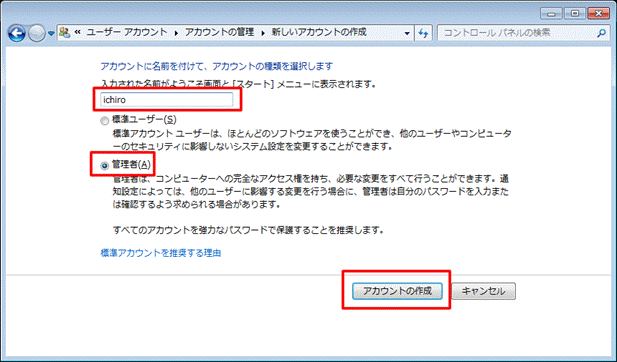Select 標準ユーザー(S) radio button
This screenshot has width=617, height=362.
(x=104, y=120)
